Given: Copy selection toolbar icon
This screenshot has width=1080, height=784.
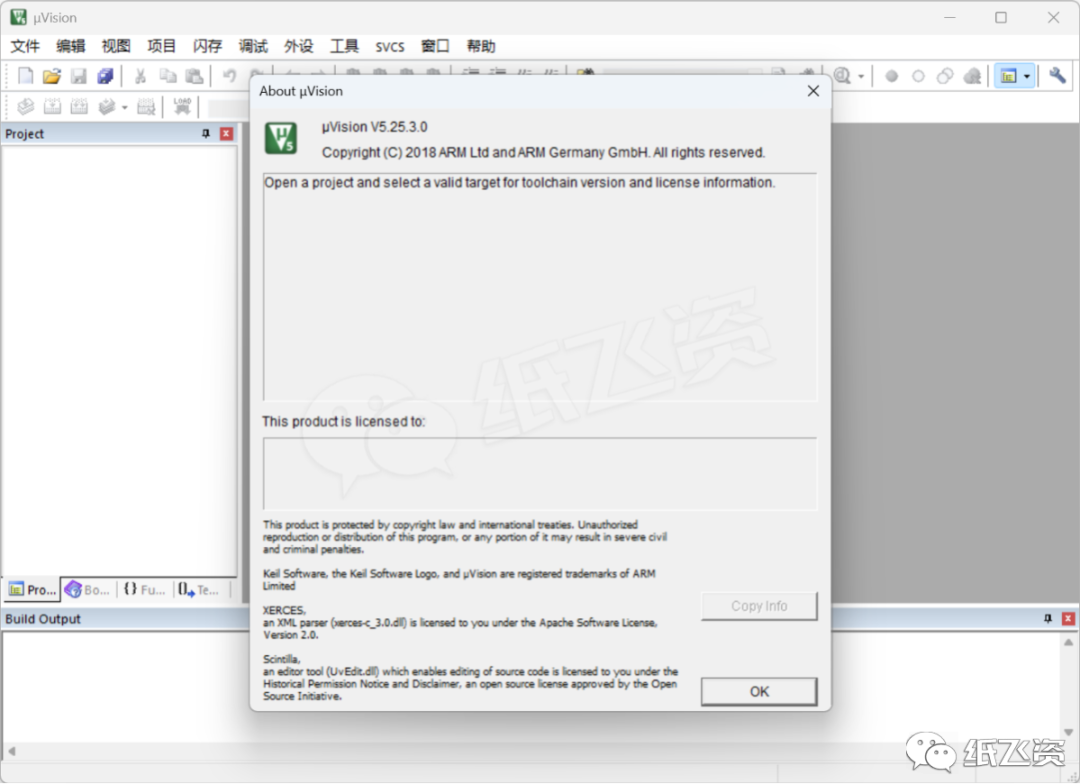Looking at the screenshot, I should (167, 76).
